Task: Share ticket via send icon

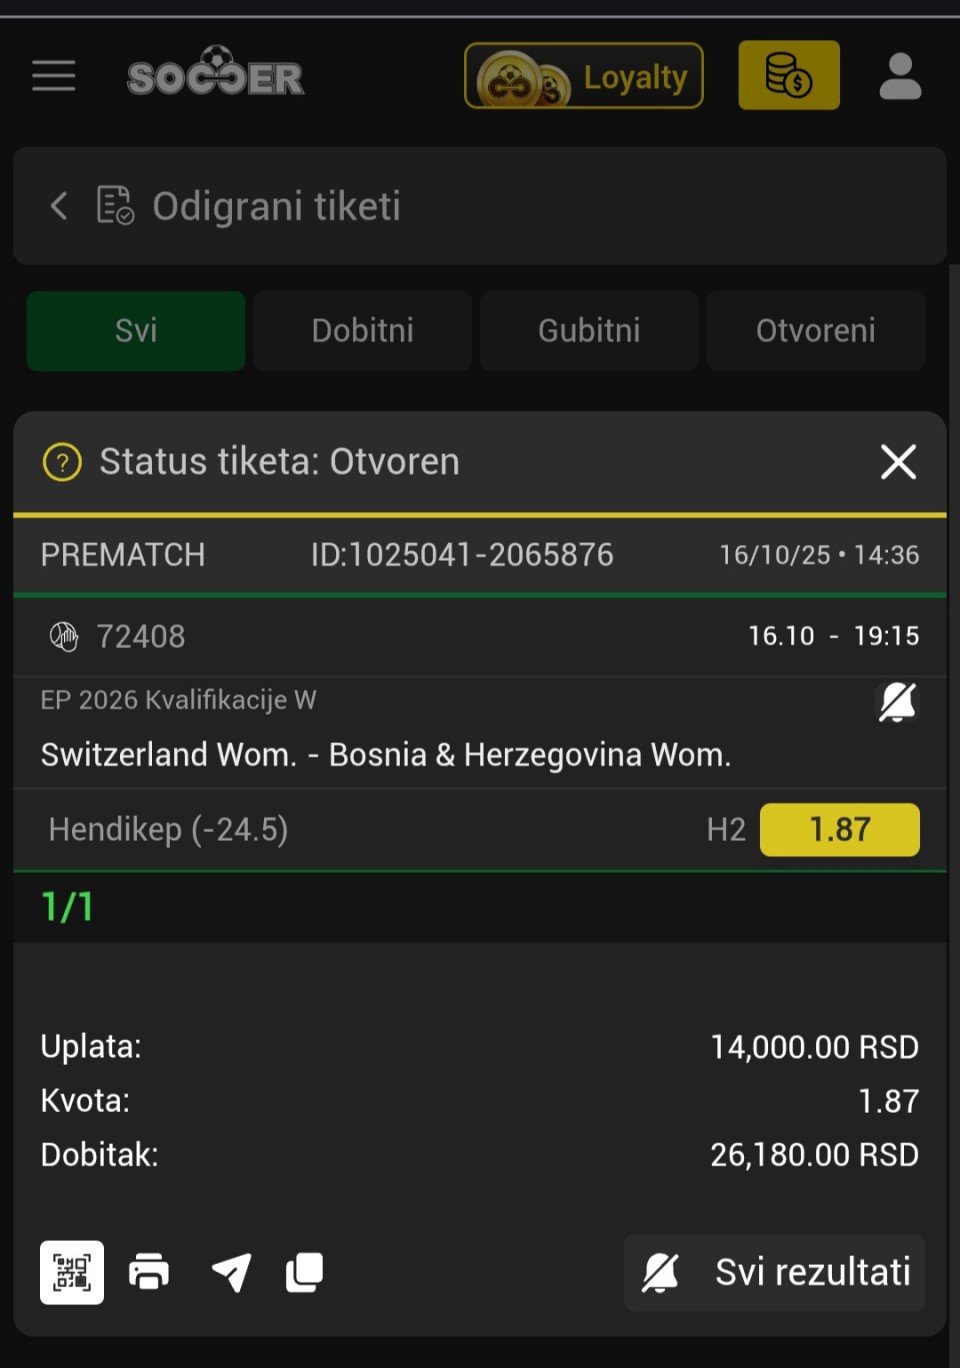Action: click(x=231, y=1273)
